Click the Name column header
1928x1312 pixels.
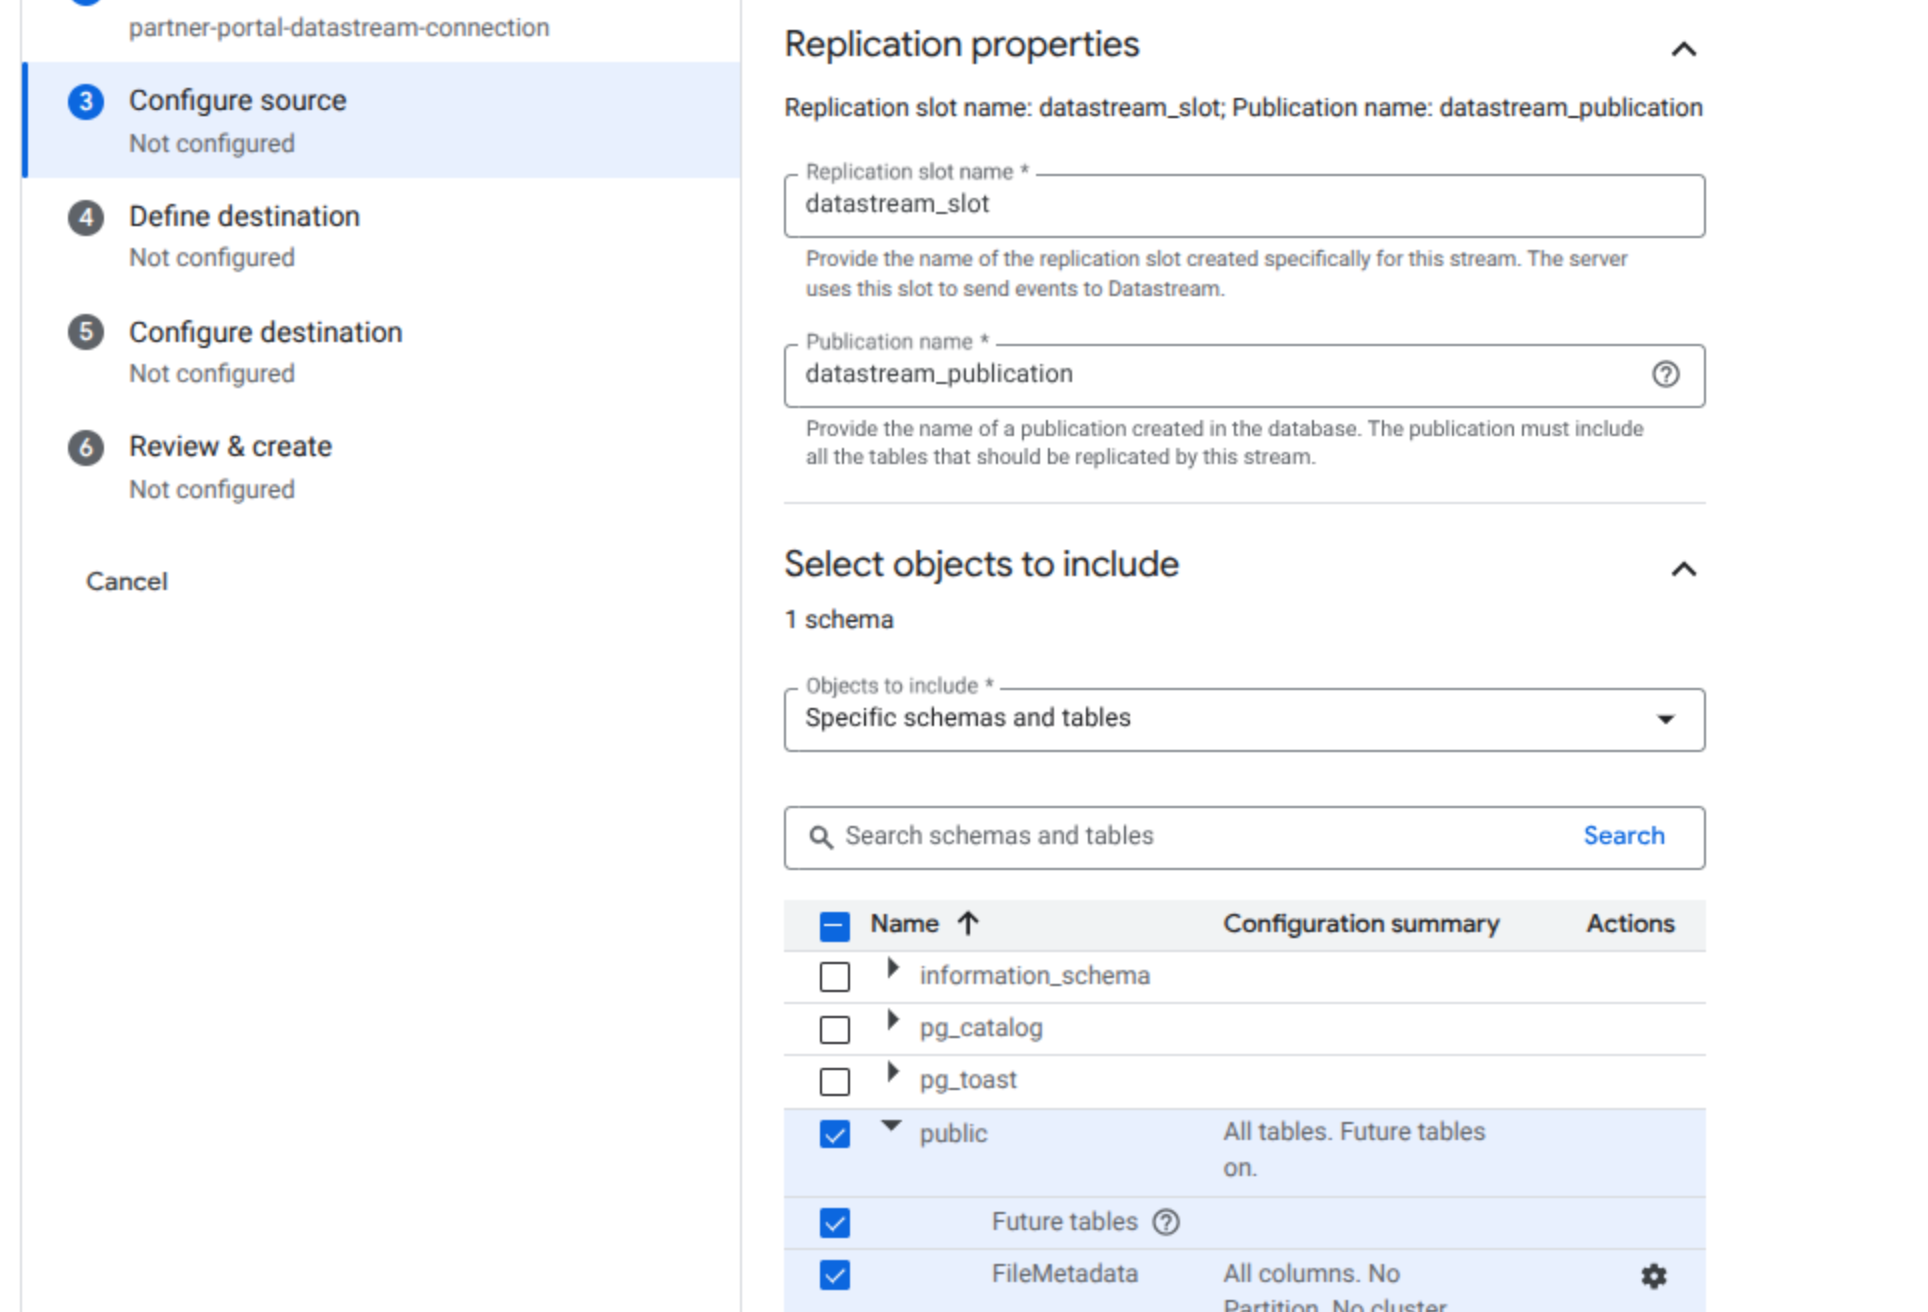point(904,923)
